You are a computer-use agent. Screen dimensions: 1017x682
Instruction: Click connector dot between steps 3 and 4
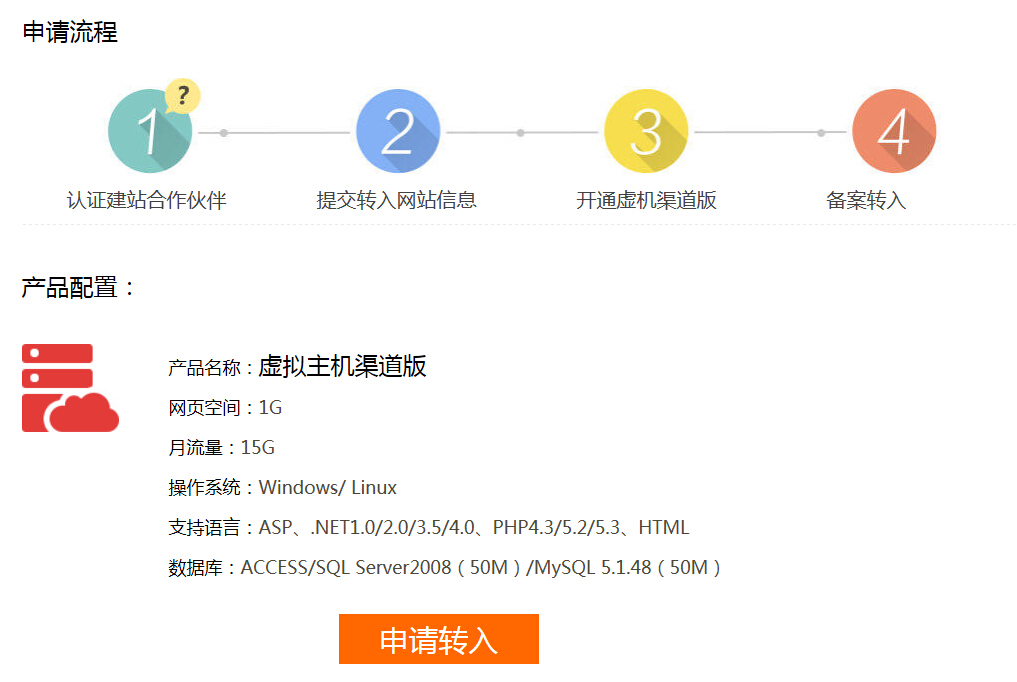[821, 133]
